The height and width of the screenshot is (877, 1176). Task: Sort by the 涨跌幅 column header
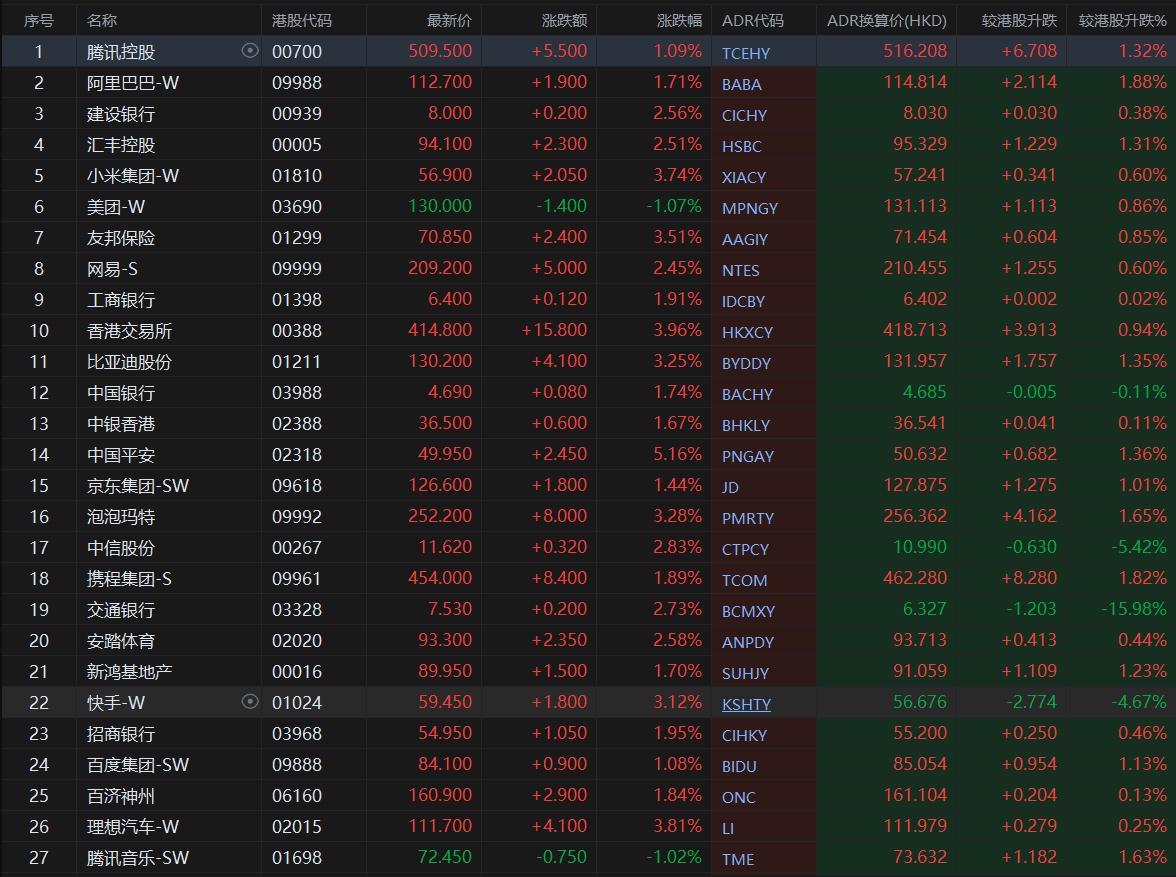[679, 20]
